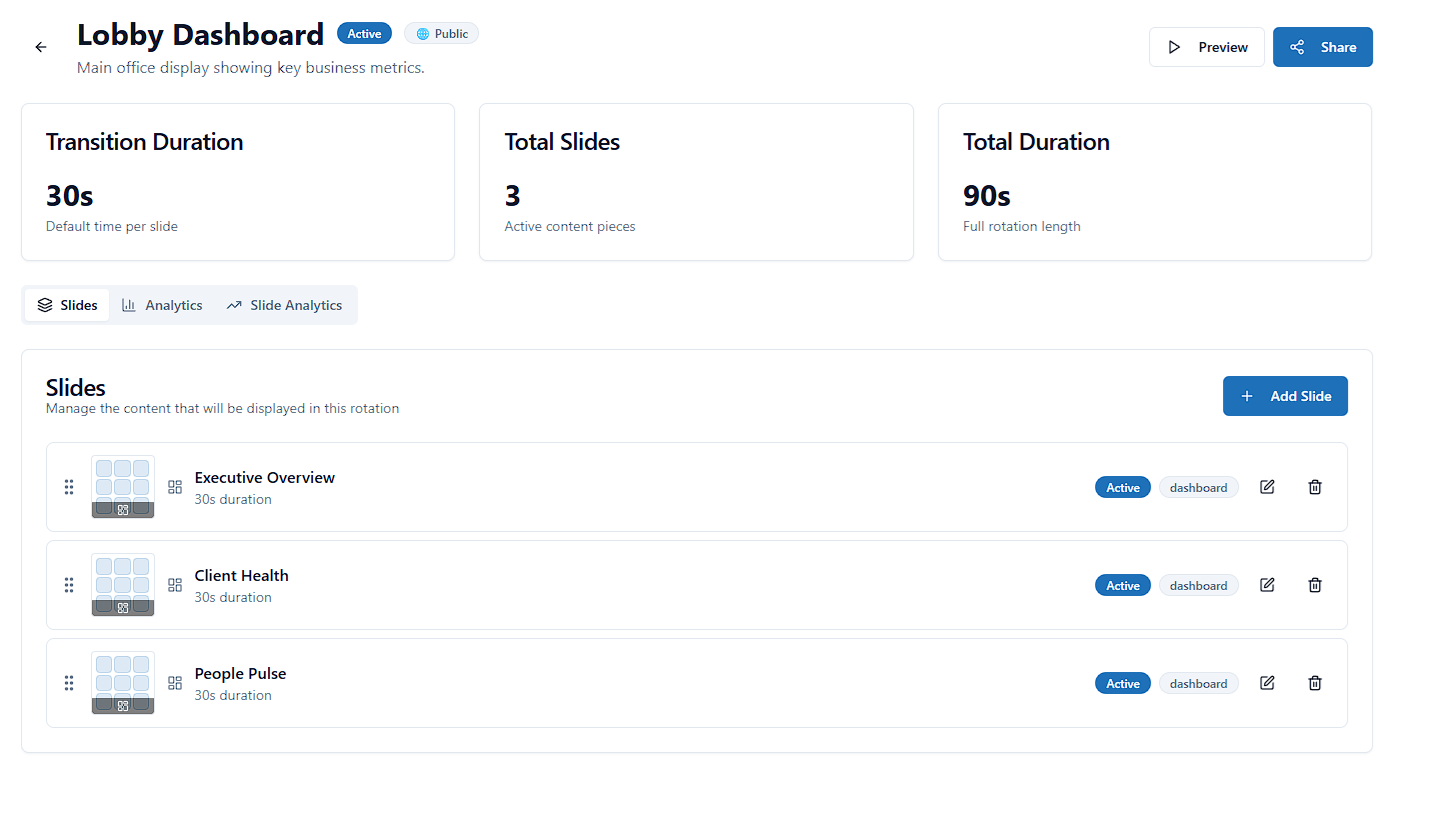Screen dimensions: 1429x834
Task: Click the People Pulse drag handle
Action: pos(69,683)
